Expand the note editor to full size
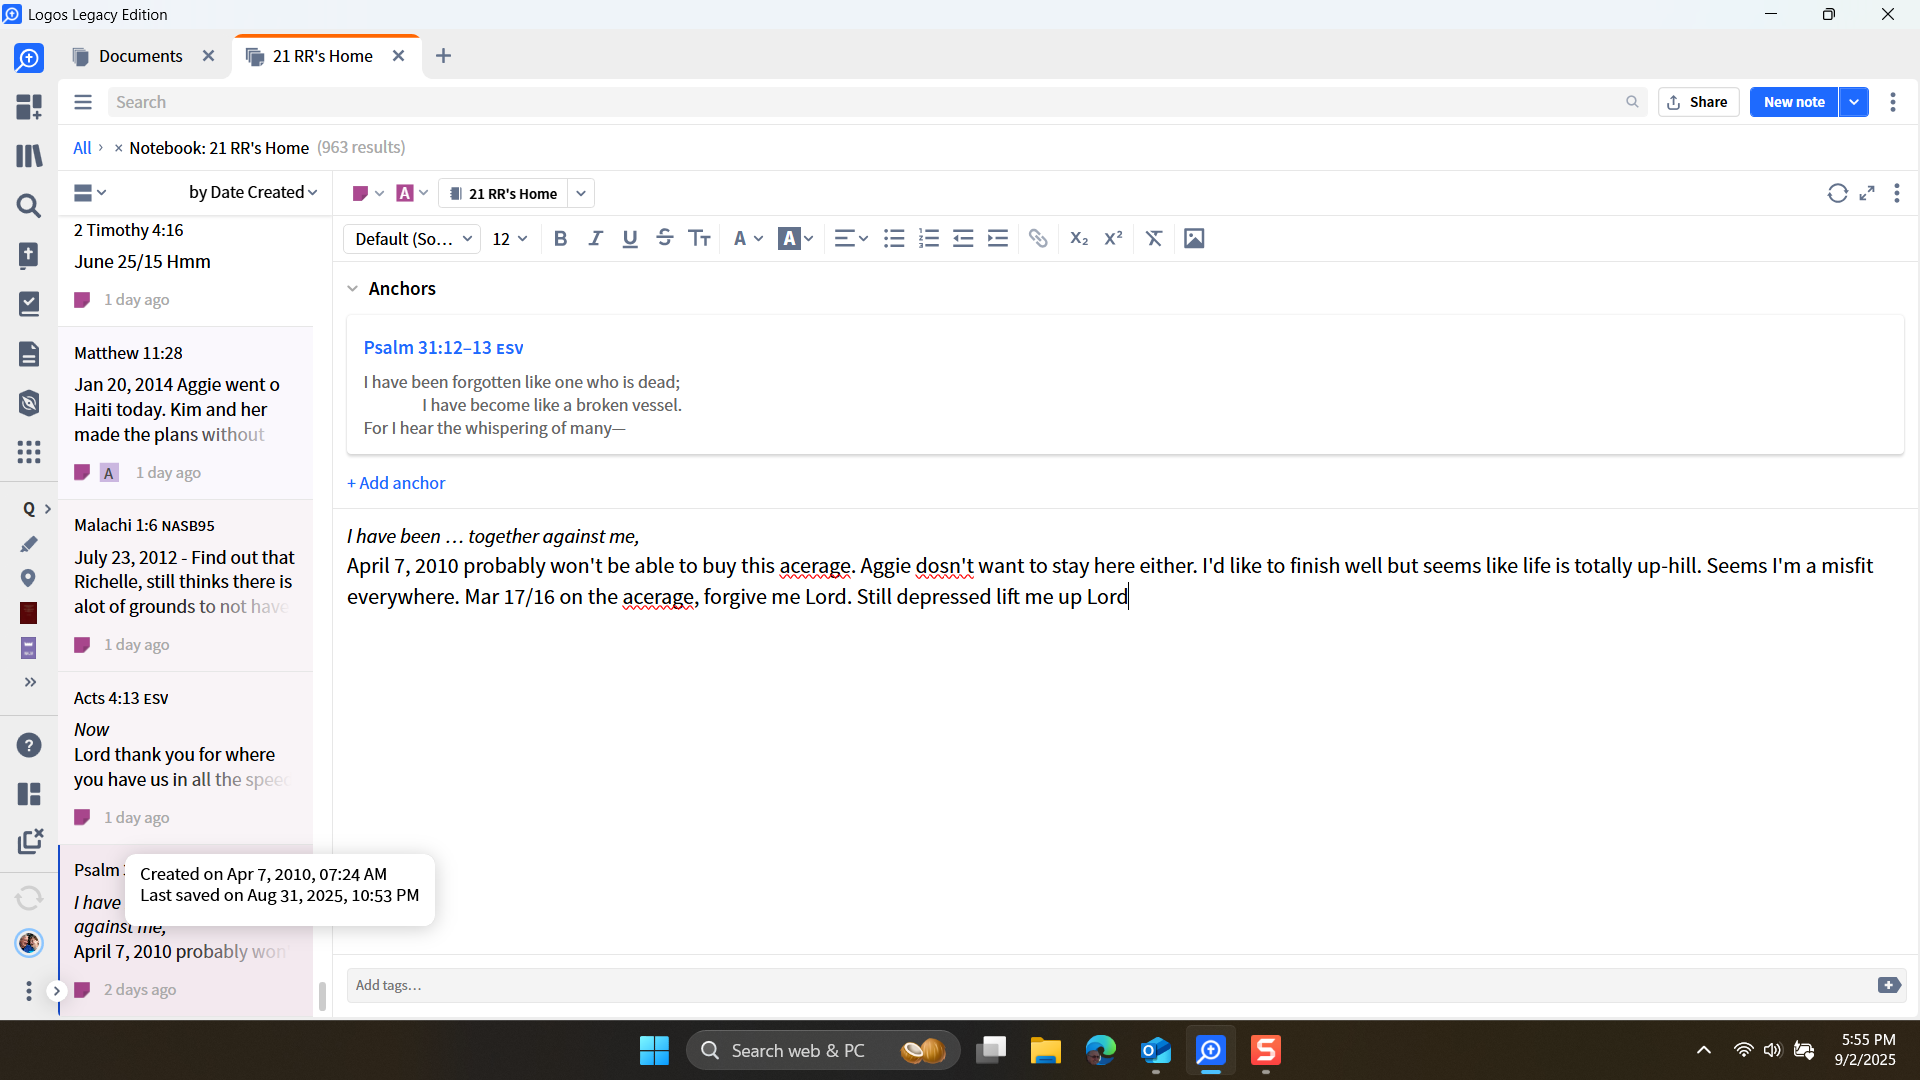1920x1080 pixels. tap(1867, 194)
